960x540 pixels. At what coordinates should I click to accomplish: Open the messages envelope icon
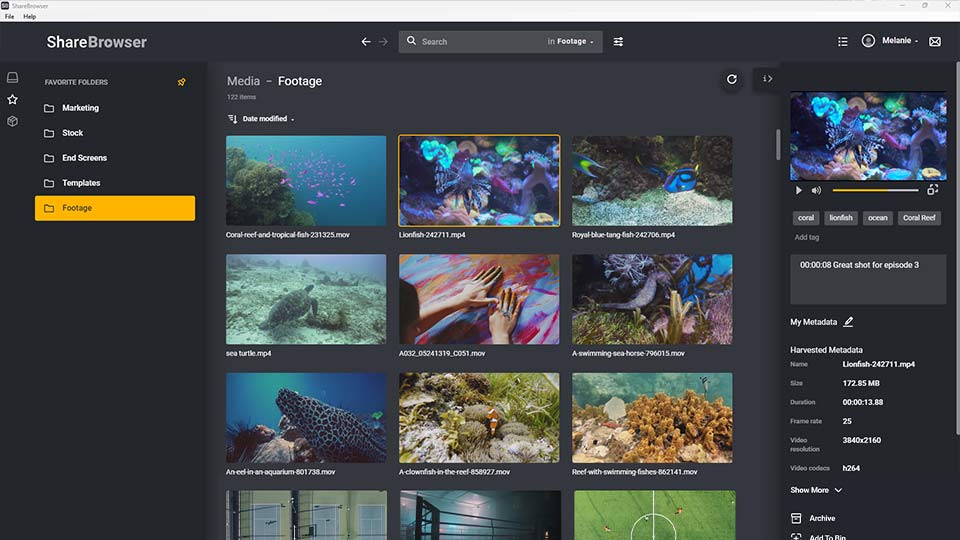tap(935, 42)
